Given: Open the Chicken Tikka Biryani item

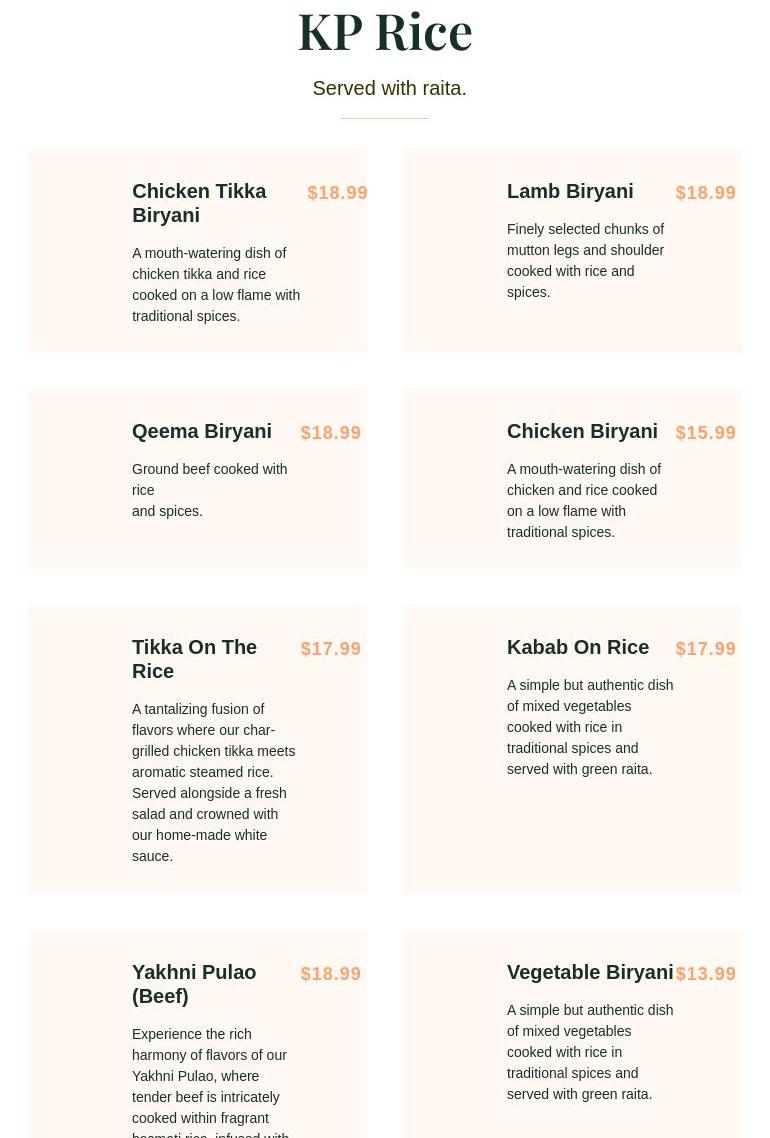Looking at the screenshot, I should pyautogui.click(x=199, y=203).
